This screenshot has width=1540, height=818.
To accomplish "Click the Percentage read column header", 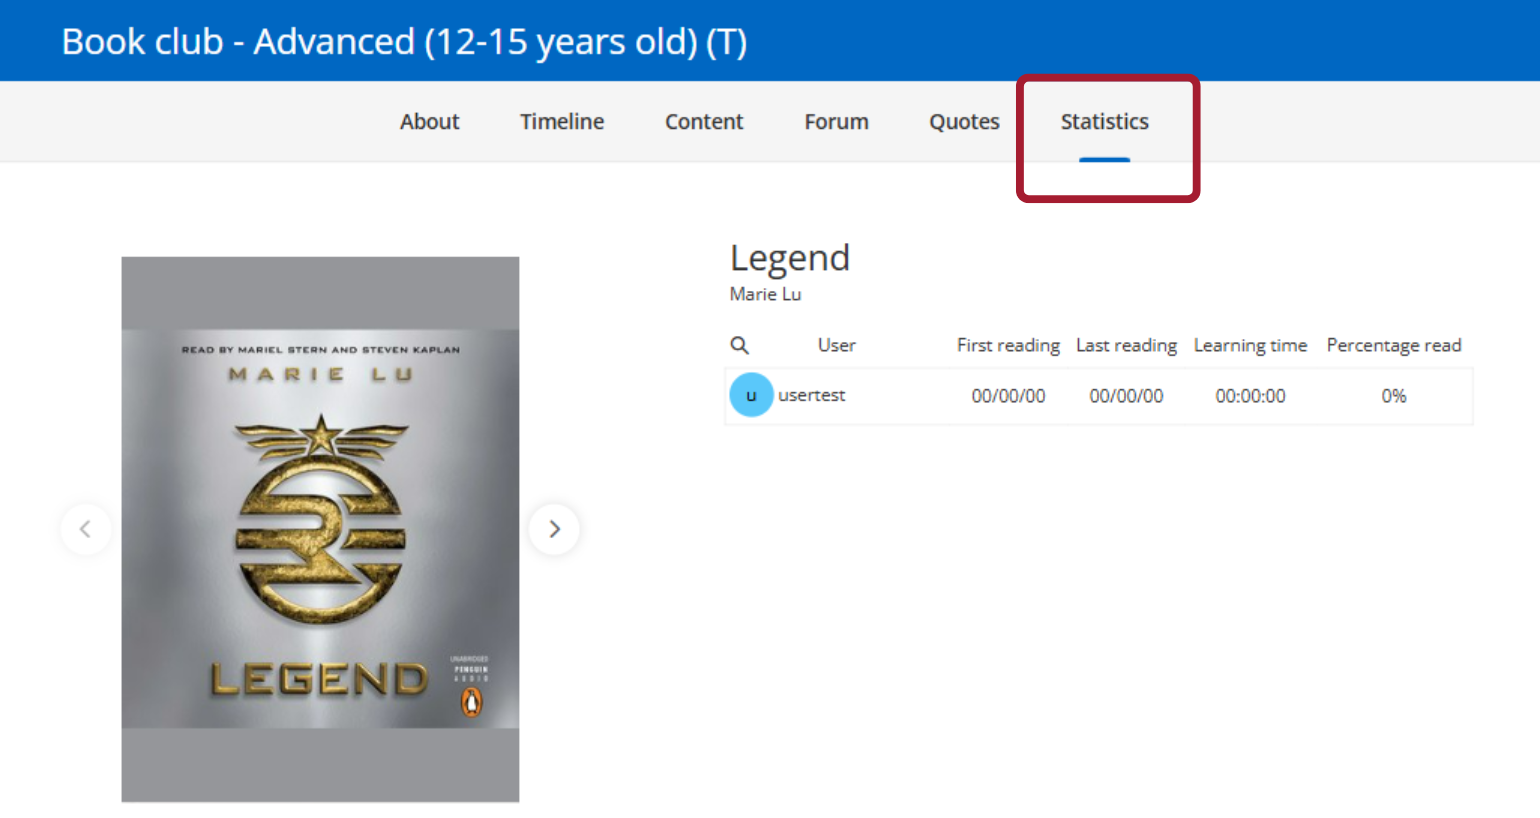I will 1394,345.
